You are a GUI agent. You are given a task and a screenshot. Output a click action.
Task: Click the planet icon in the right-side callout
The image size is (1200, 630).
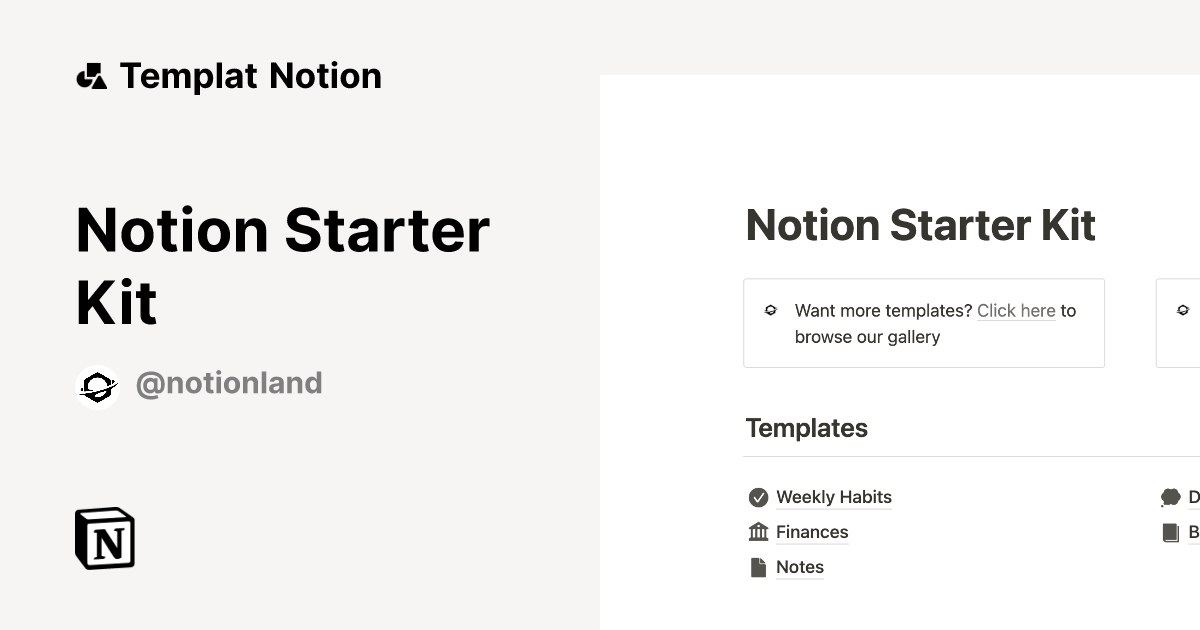(x=1183, y=310)
